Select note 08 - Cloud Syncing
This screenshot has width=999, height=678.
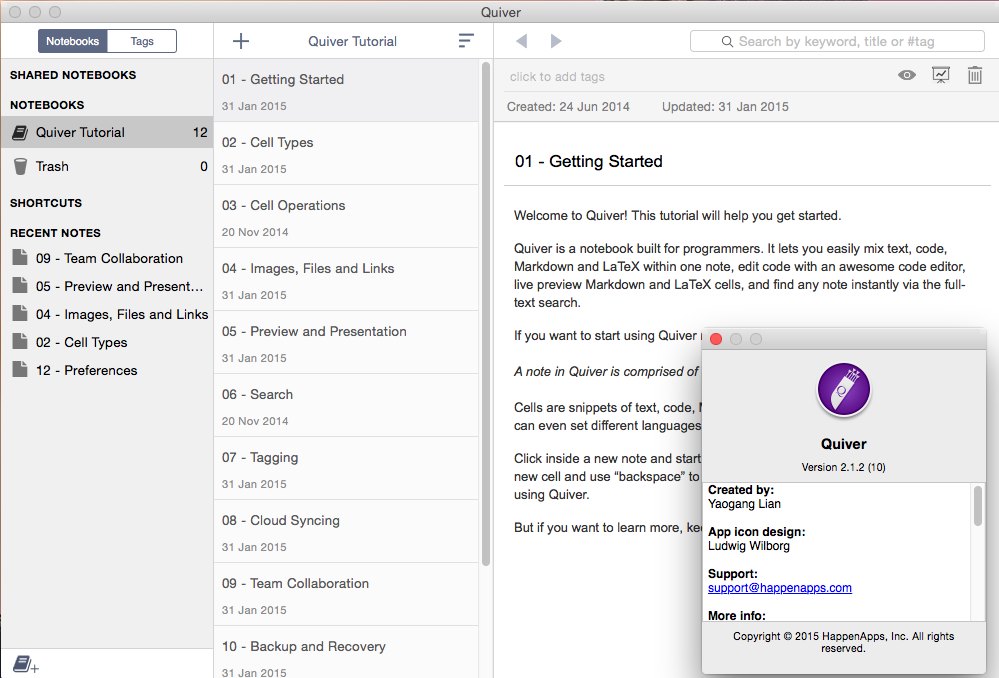[346, 532]
